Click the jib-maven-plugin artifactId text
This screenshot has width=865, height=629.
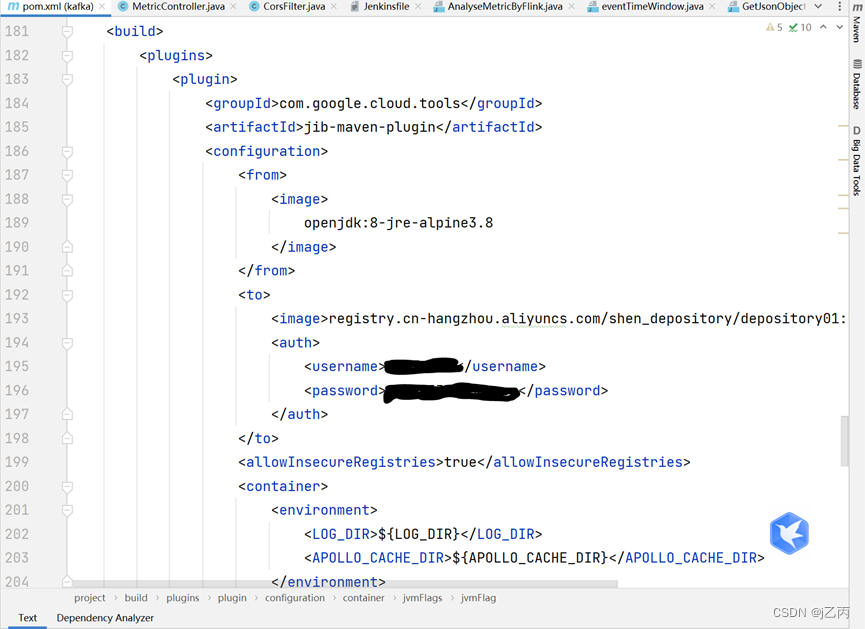(x=370, y=127)
